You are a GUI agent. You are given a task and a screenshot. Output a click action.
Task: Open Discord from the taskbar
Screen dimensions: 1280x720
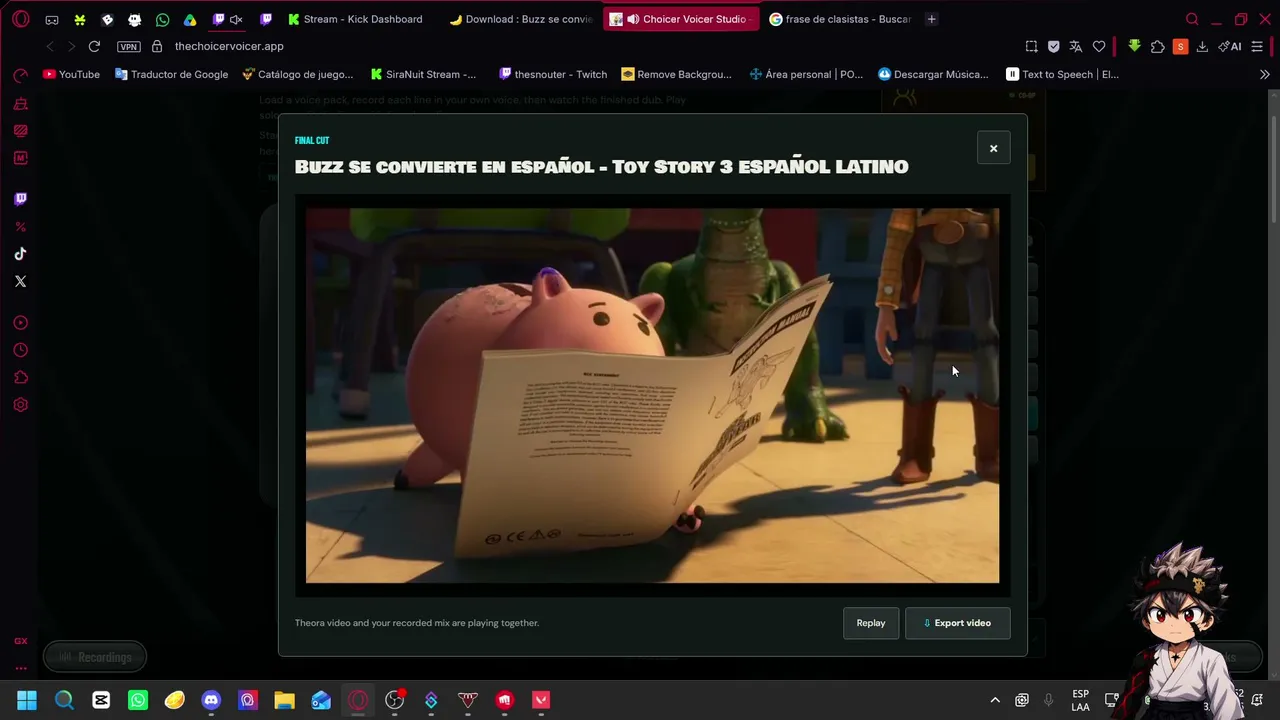pos(211,700)
